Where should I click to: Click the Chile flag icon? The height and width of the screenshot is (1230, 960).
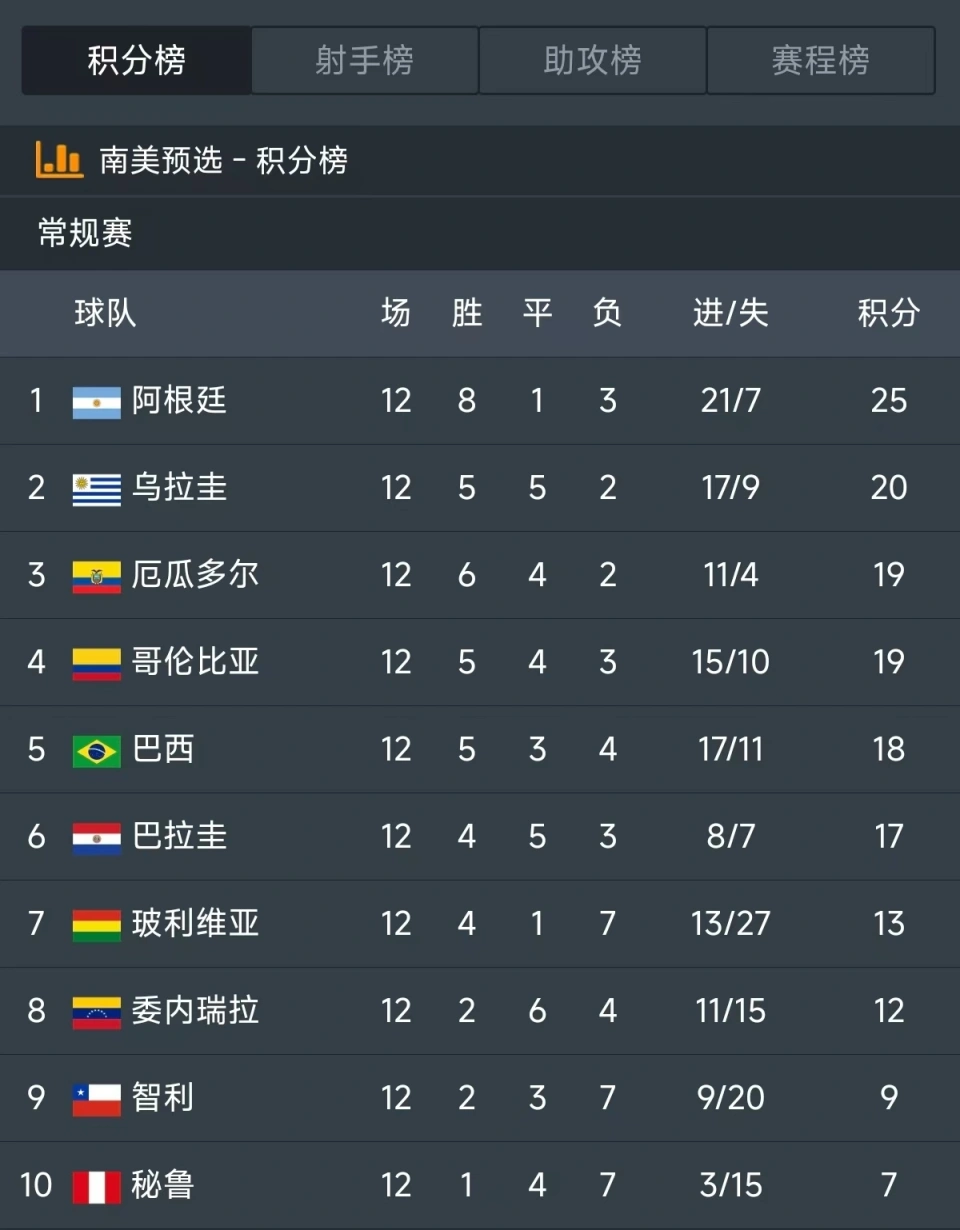(x=96, y=1099)
